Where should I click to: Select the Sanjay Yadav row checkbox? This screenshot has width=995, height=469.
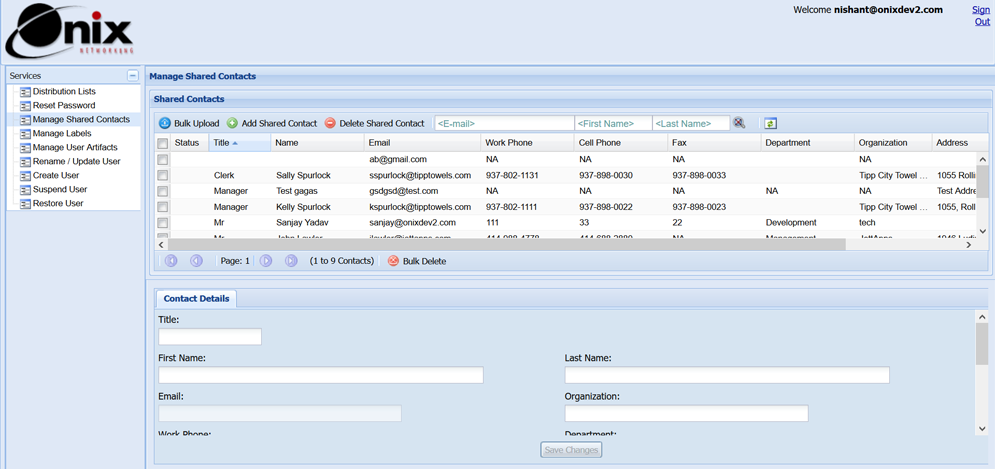pos(162,223)
